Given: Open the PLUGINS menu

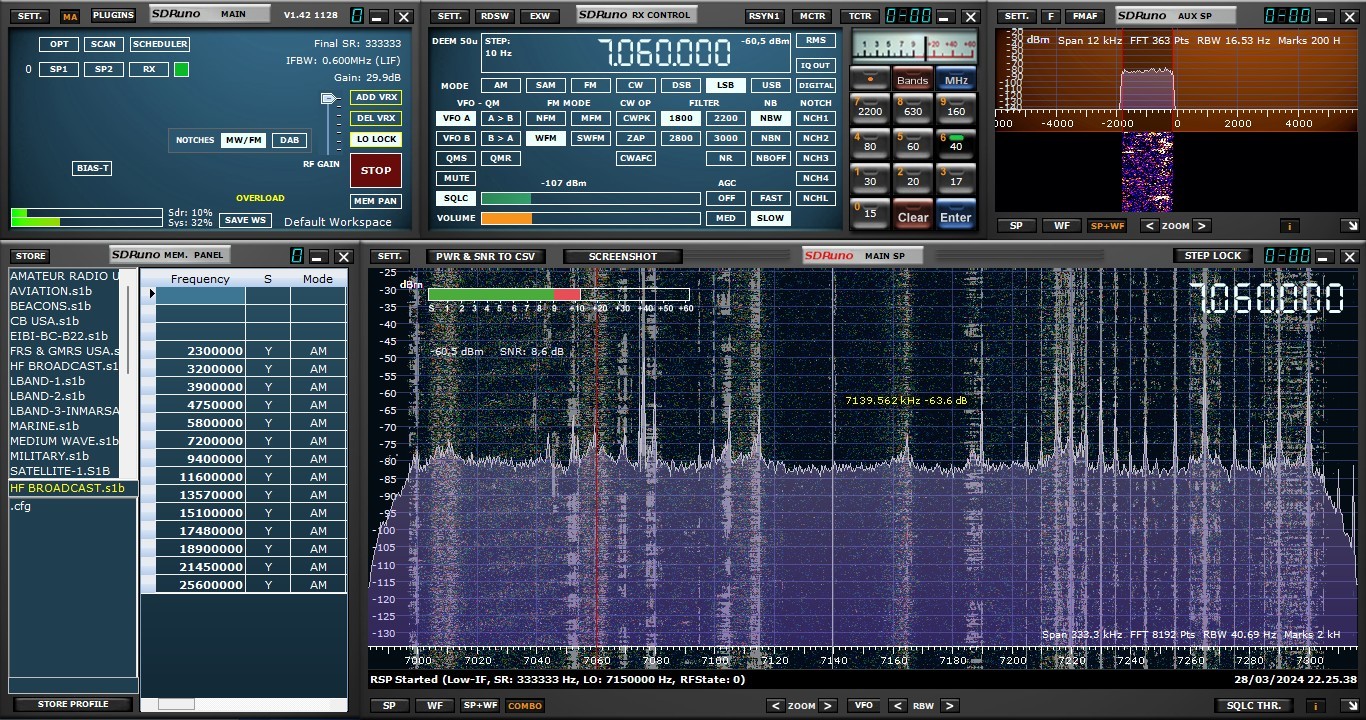Looking at the screenshot, I should (x=113, y=16).
